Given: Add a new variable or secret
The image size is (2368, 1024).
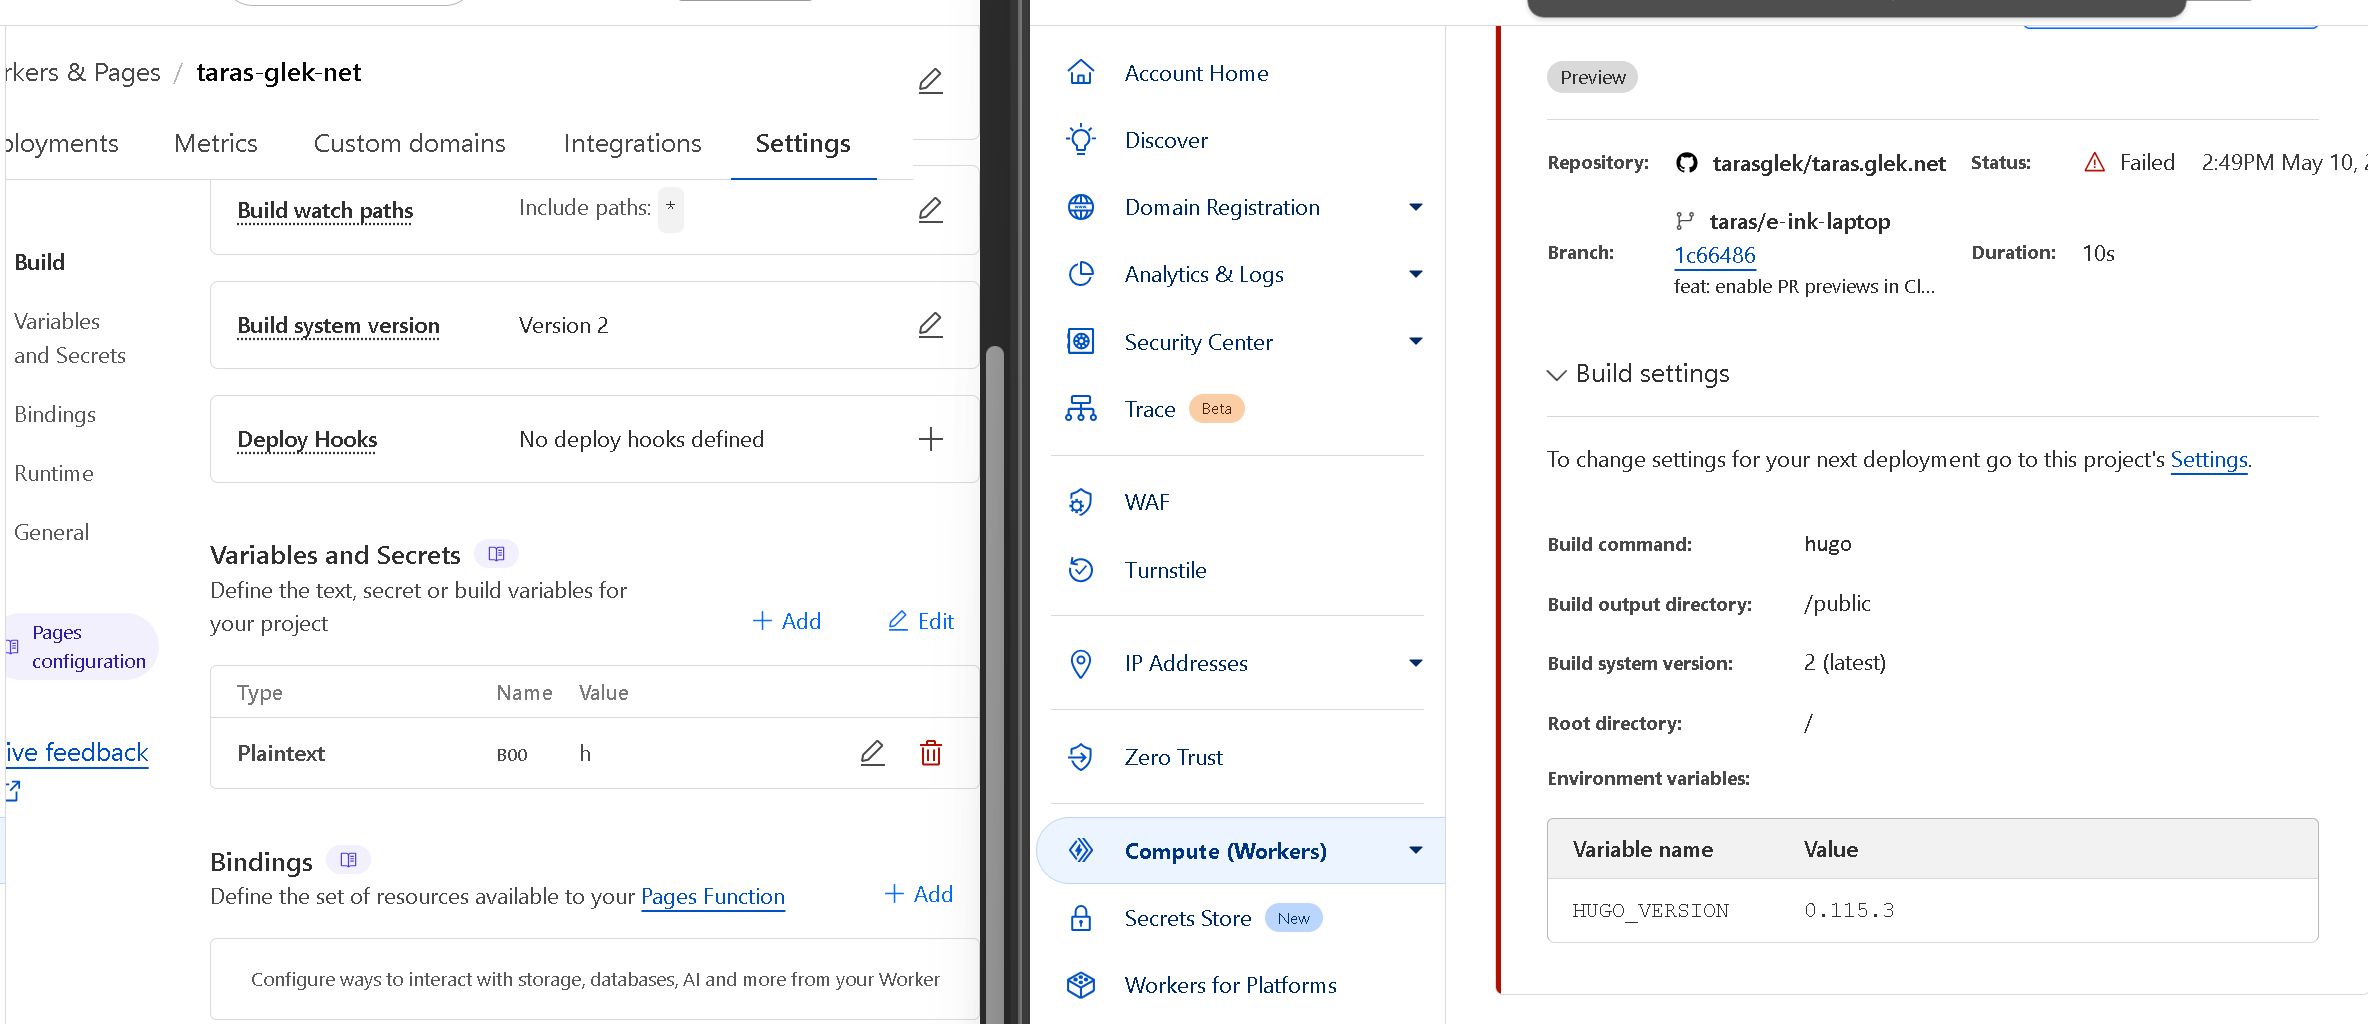Looking at the screenshot, I should tap(787, 621).
